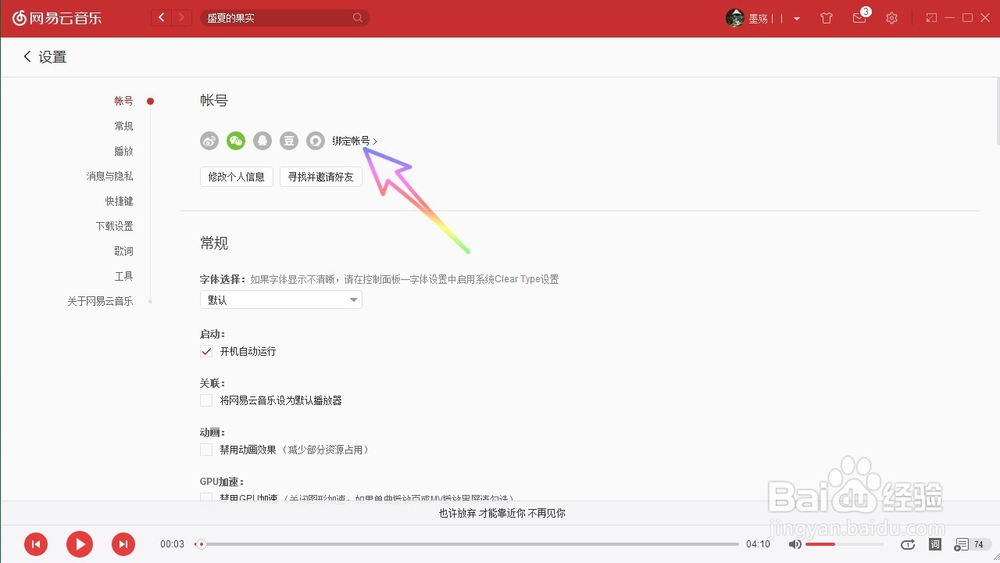Click the Weibo binding icon
The image size is (1000, 563).
(x=209, y=140)
